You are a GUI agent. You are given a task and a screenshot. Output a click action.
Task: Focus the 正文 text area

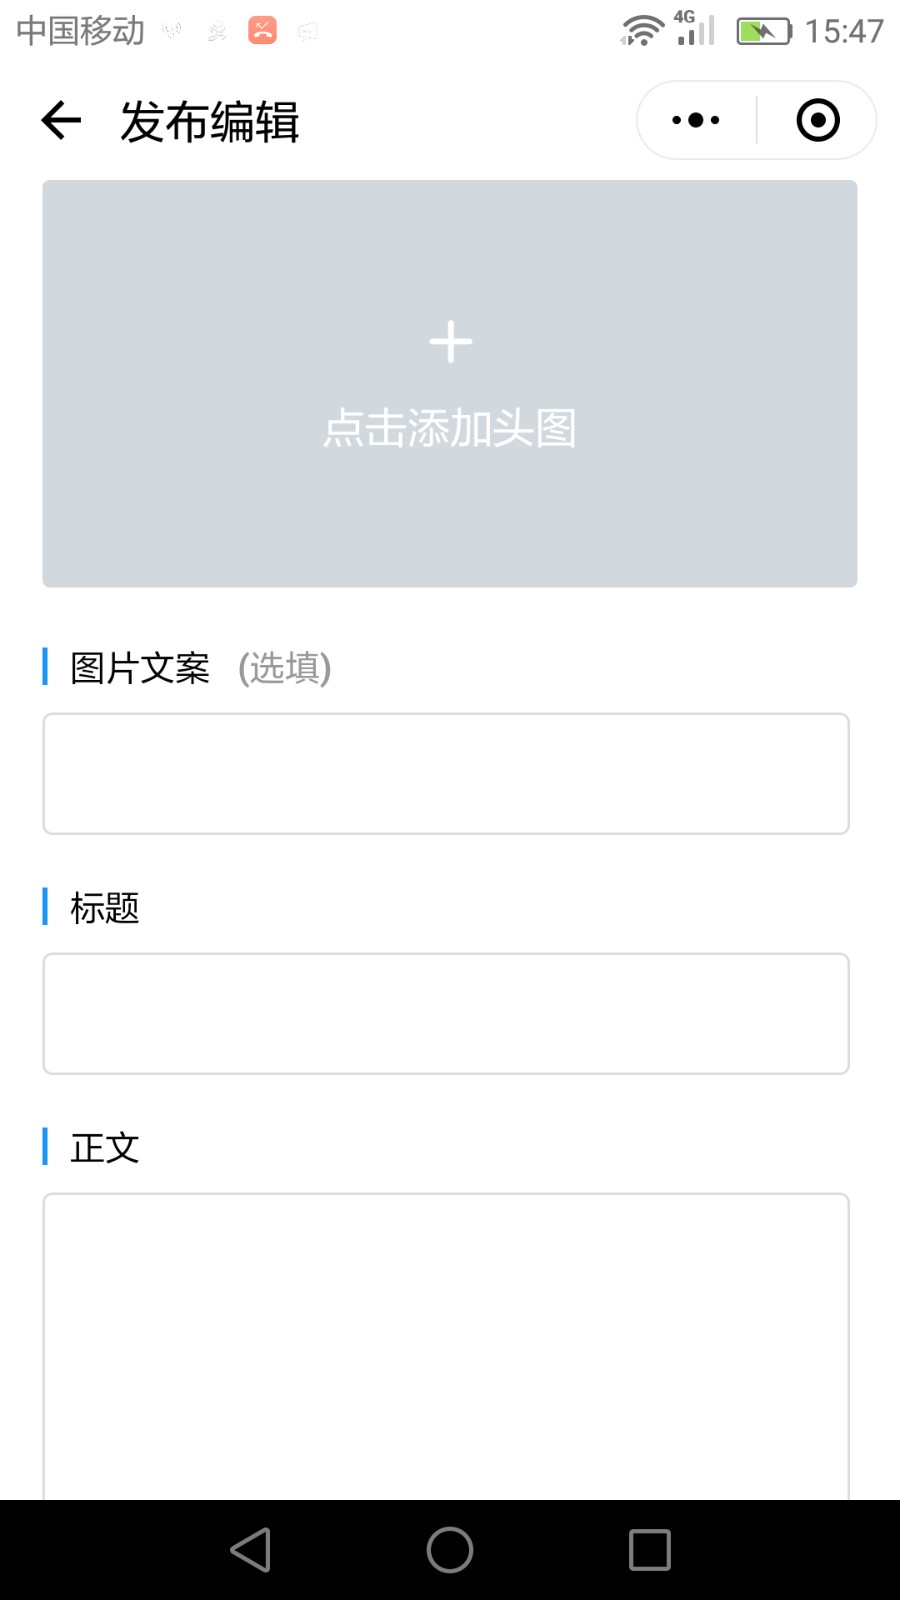[446, 1346]
